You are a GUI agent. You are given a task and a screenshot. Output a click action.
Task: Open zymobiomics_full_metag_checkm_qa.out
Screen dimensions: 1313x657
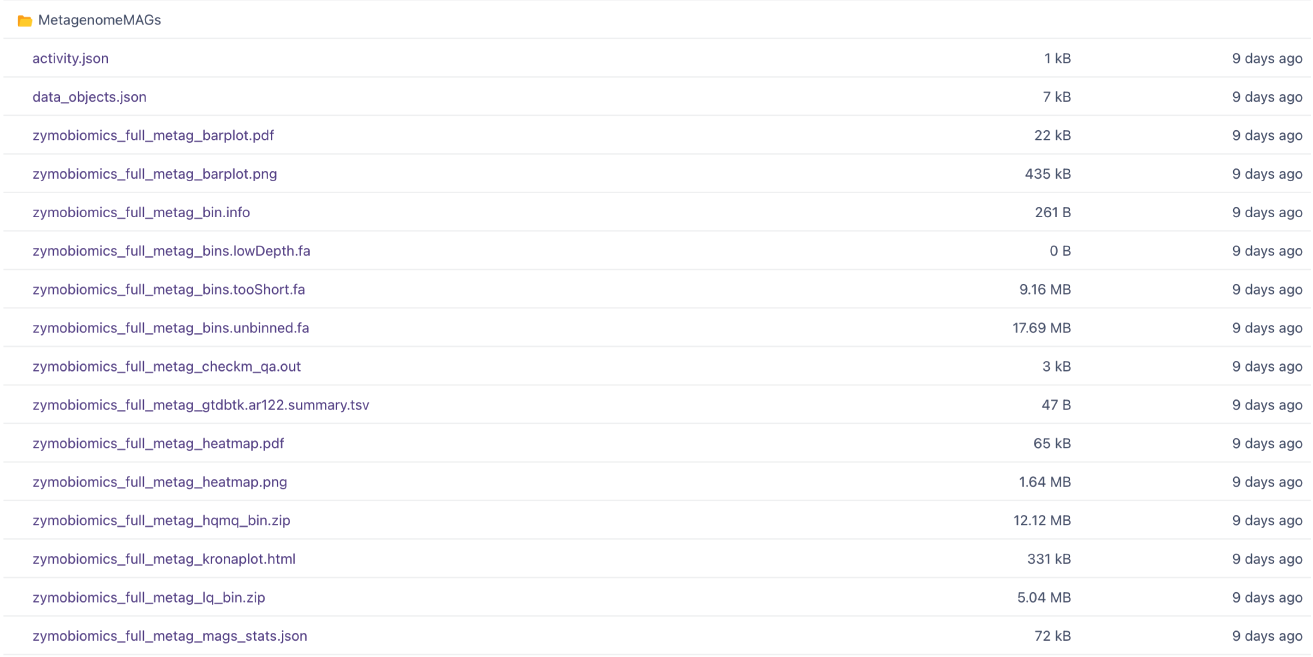(166, 367)
